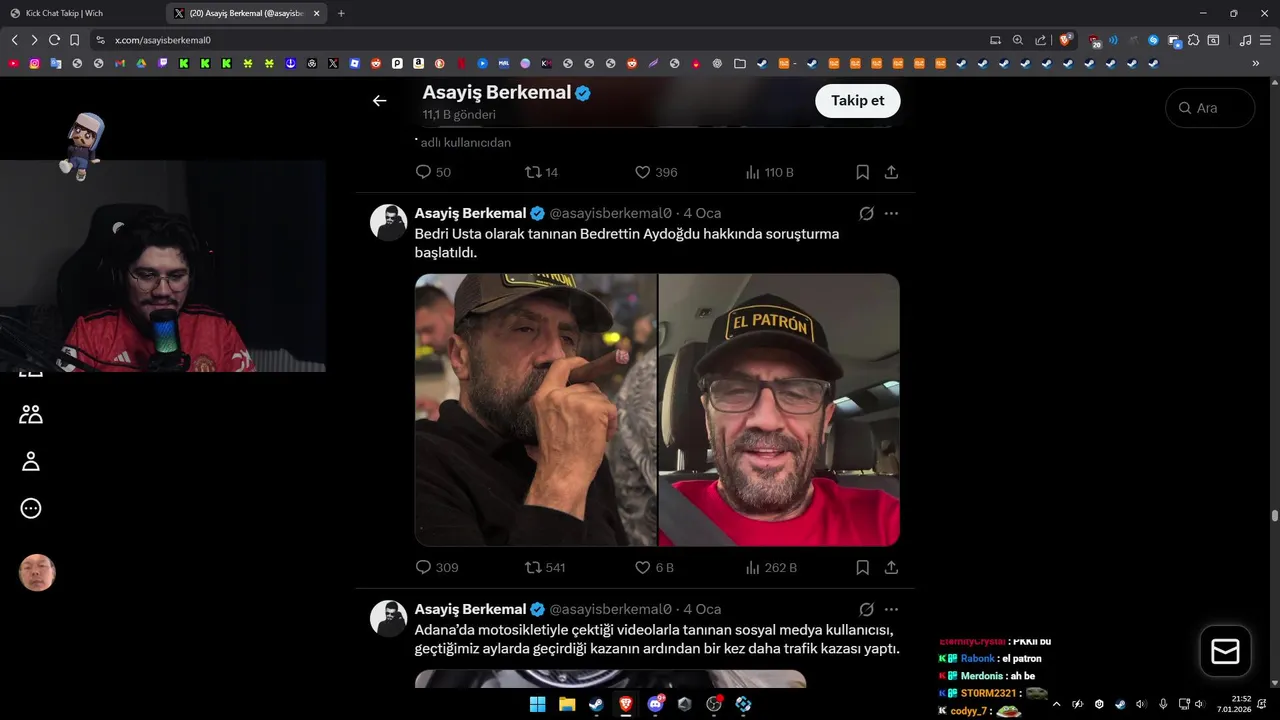Bookmark the Bedri Usta post
This screenshot has height=720, width=1280.
(862, 567)
